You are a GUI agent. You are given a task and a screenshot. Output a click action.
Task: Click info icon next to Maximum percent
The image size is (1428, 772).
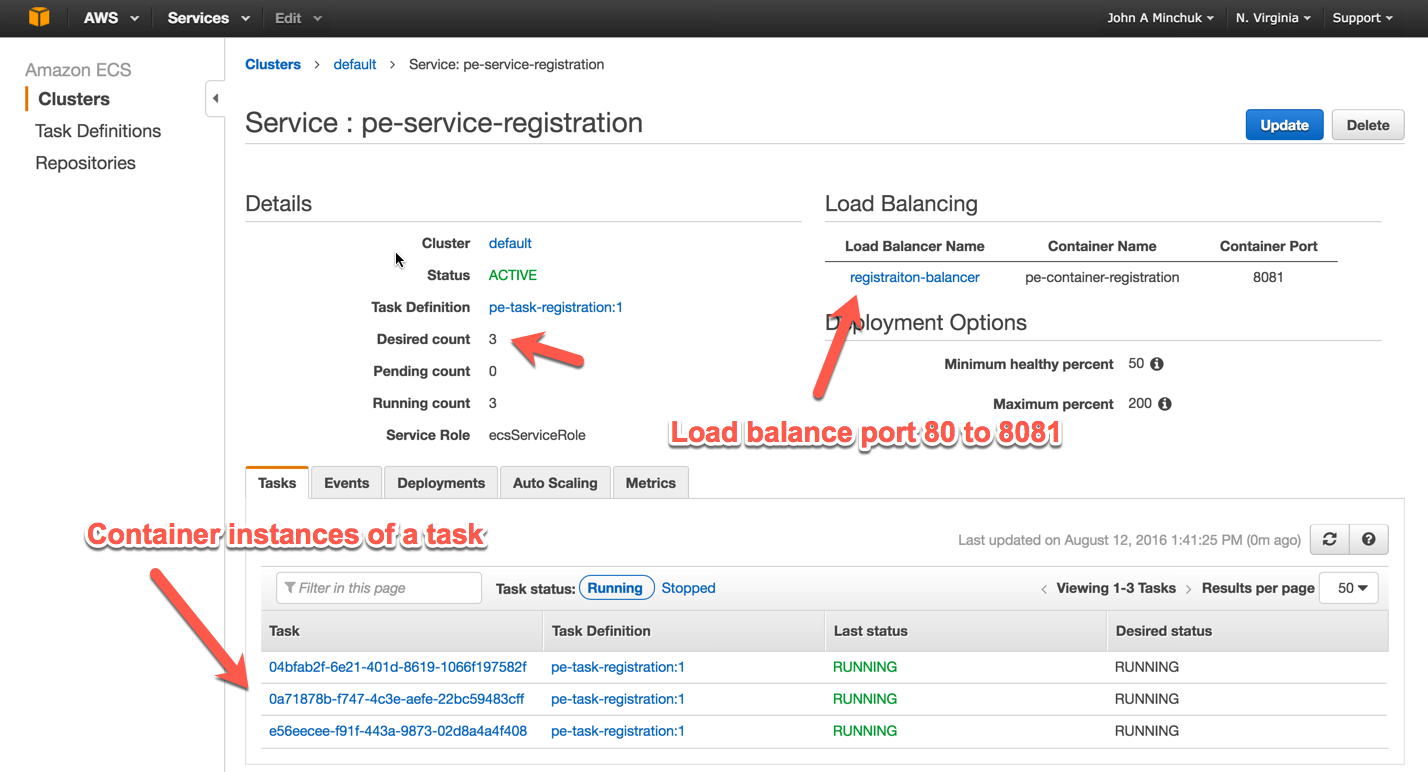1165,404
